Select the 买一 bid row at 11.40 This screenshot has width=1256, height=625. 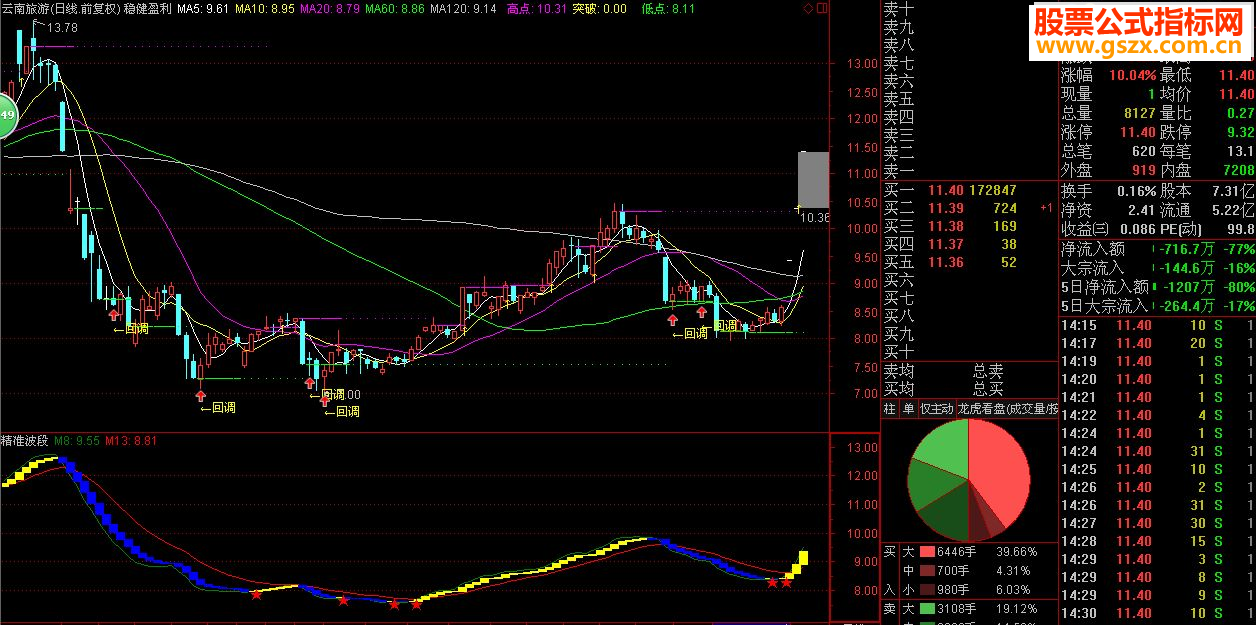coord(969,190)
